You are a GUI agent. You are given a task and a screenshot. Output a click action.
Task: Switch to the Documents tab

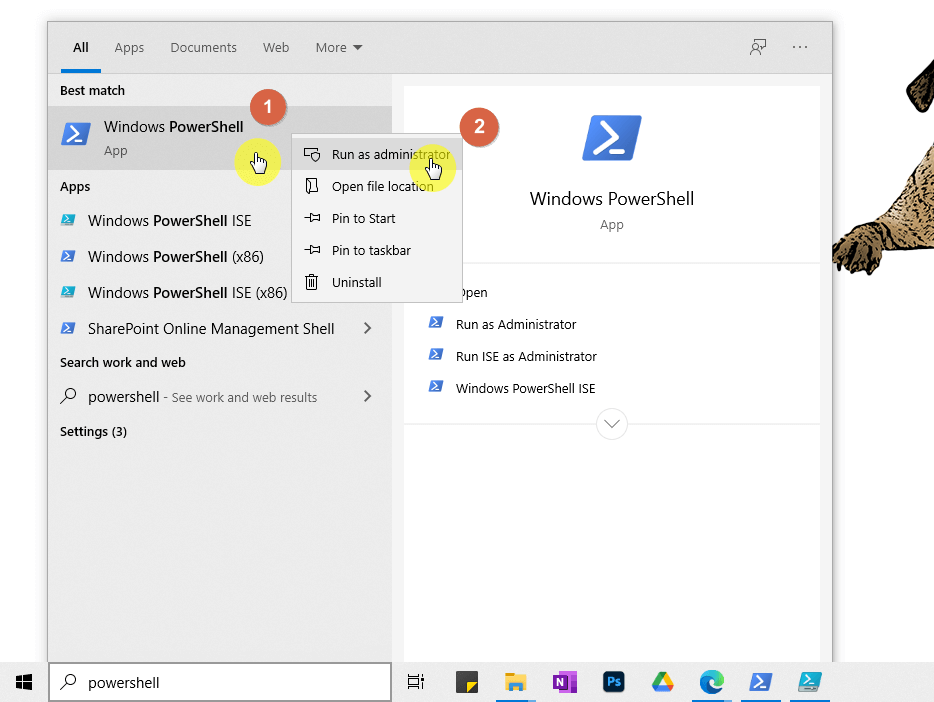[x=203, y=48]
